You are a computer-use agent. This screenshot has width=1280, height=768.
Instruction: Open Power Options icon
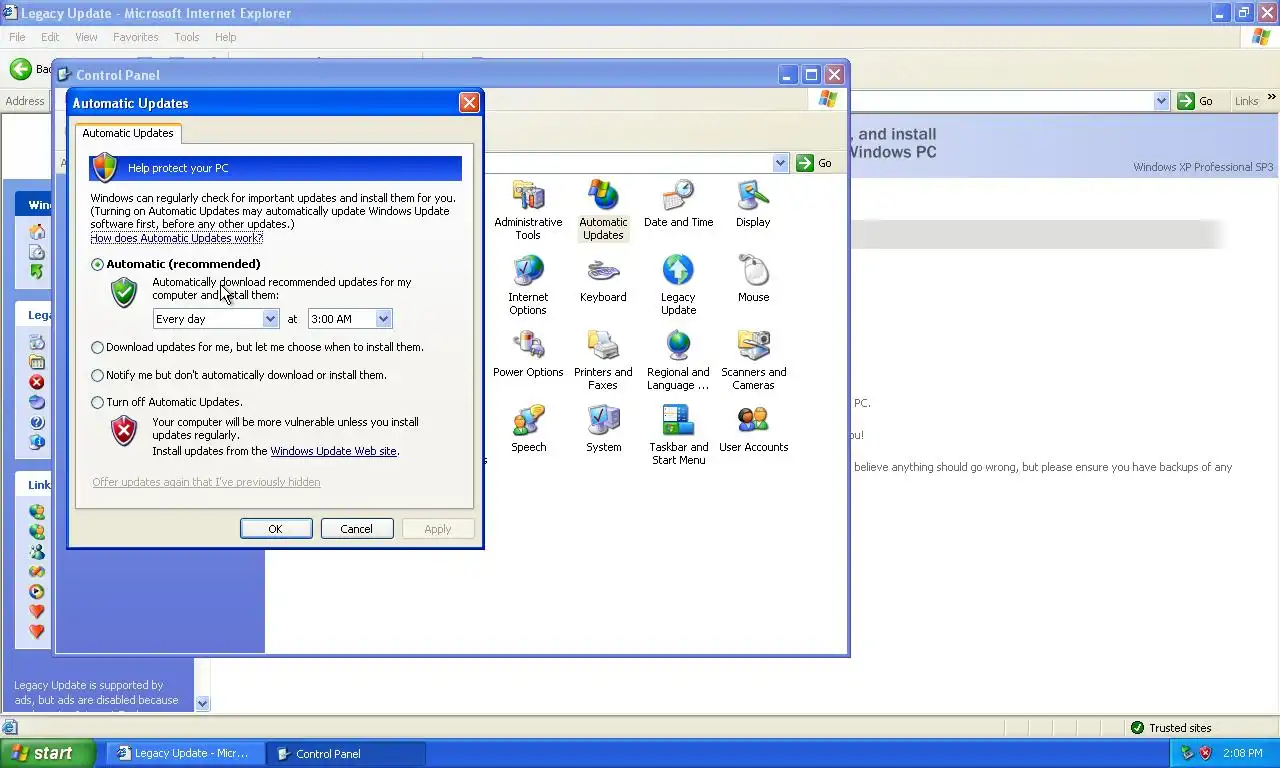528,354
